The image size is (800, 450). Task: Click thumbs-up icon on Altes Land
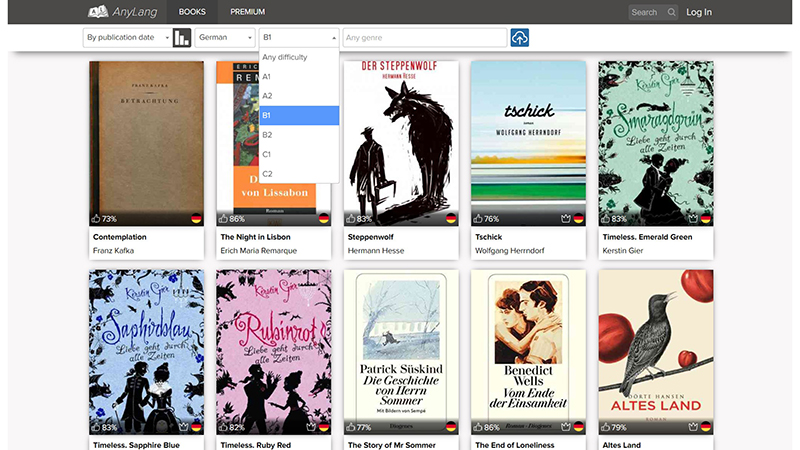(605, 427)
